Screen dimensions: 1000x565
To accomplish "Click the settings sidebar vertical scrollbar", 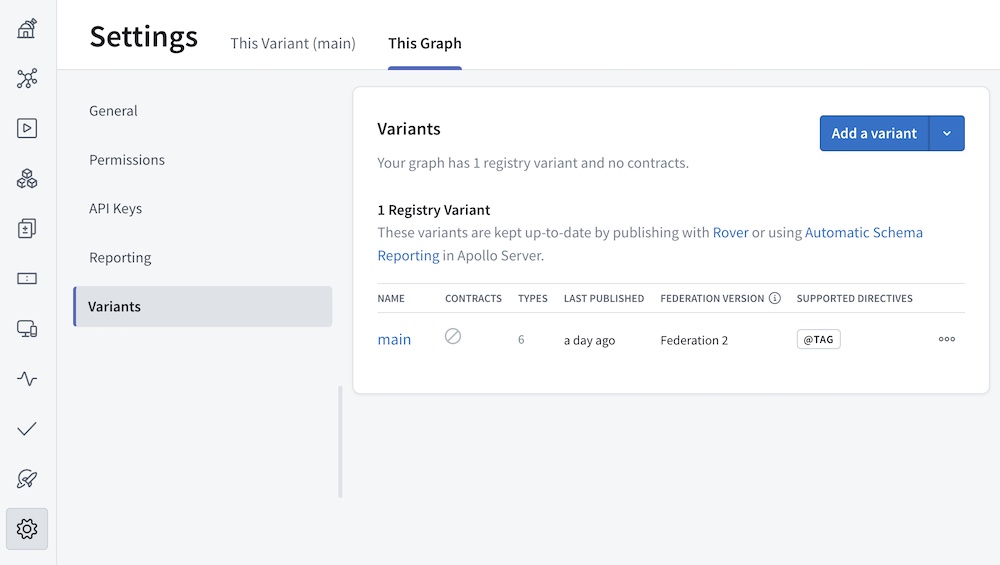I will click(340, 441).
